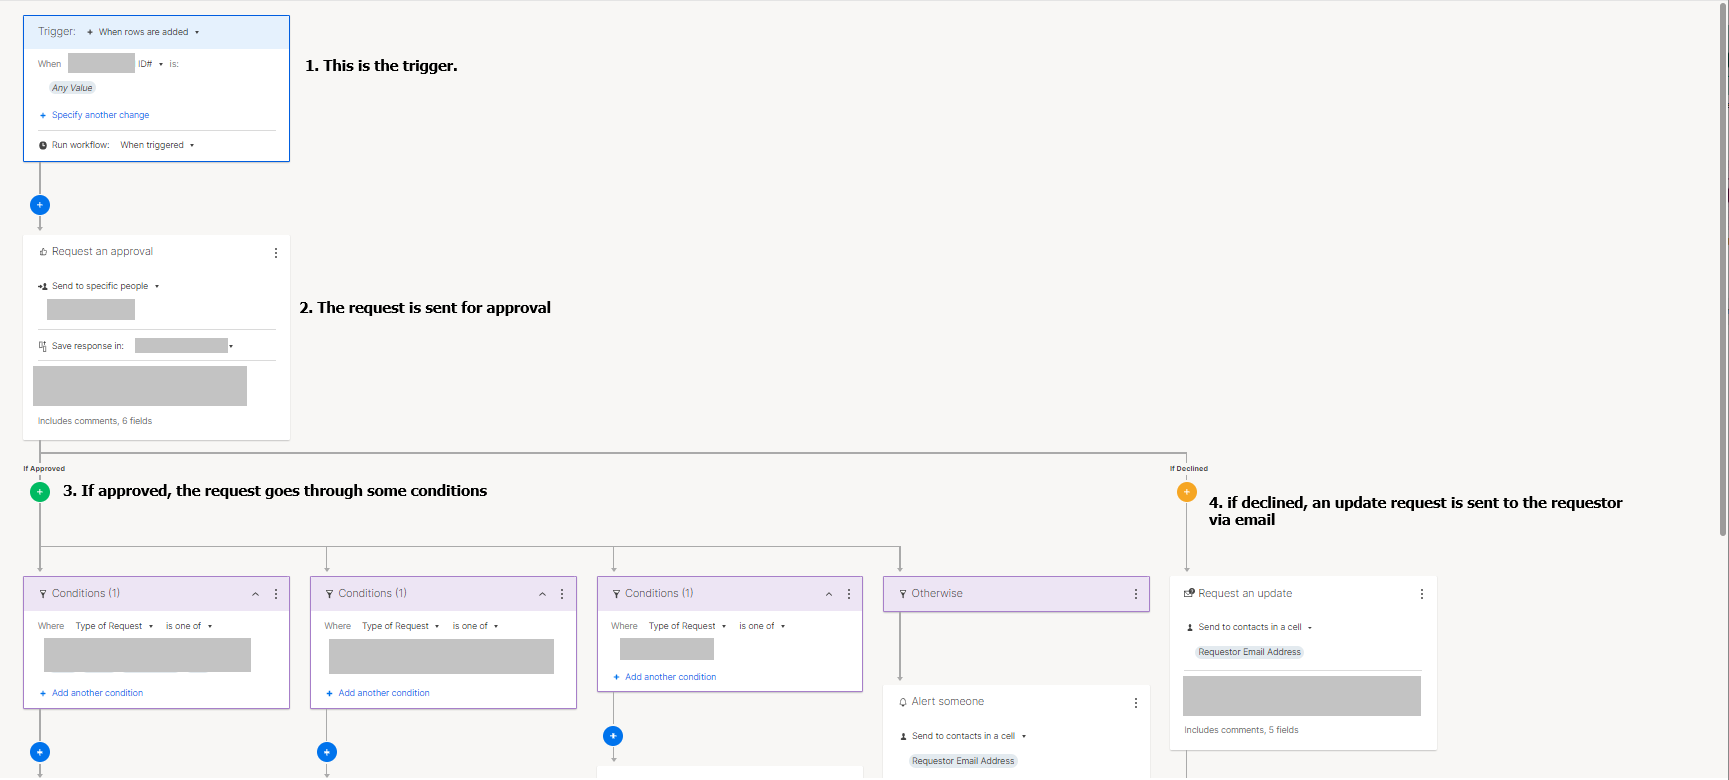Click the values field in second Conditions block
This screenshot has width=1729, height=780.
(x=441, y=656)
